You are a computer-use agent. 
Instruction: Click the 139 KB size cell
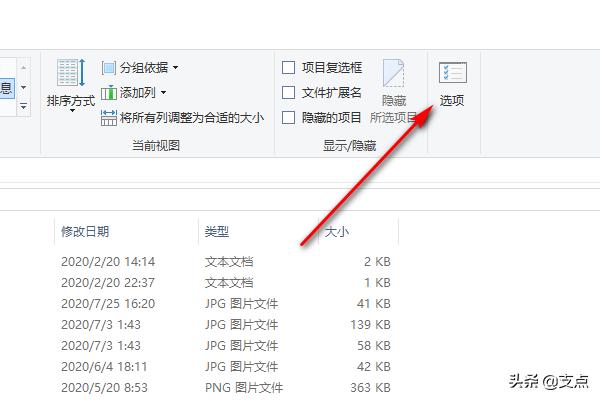point(370,325)
